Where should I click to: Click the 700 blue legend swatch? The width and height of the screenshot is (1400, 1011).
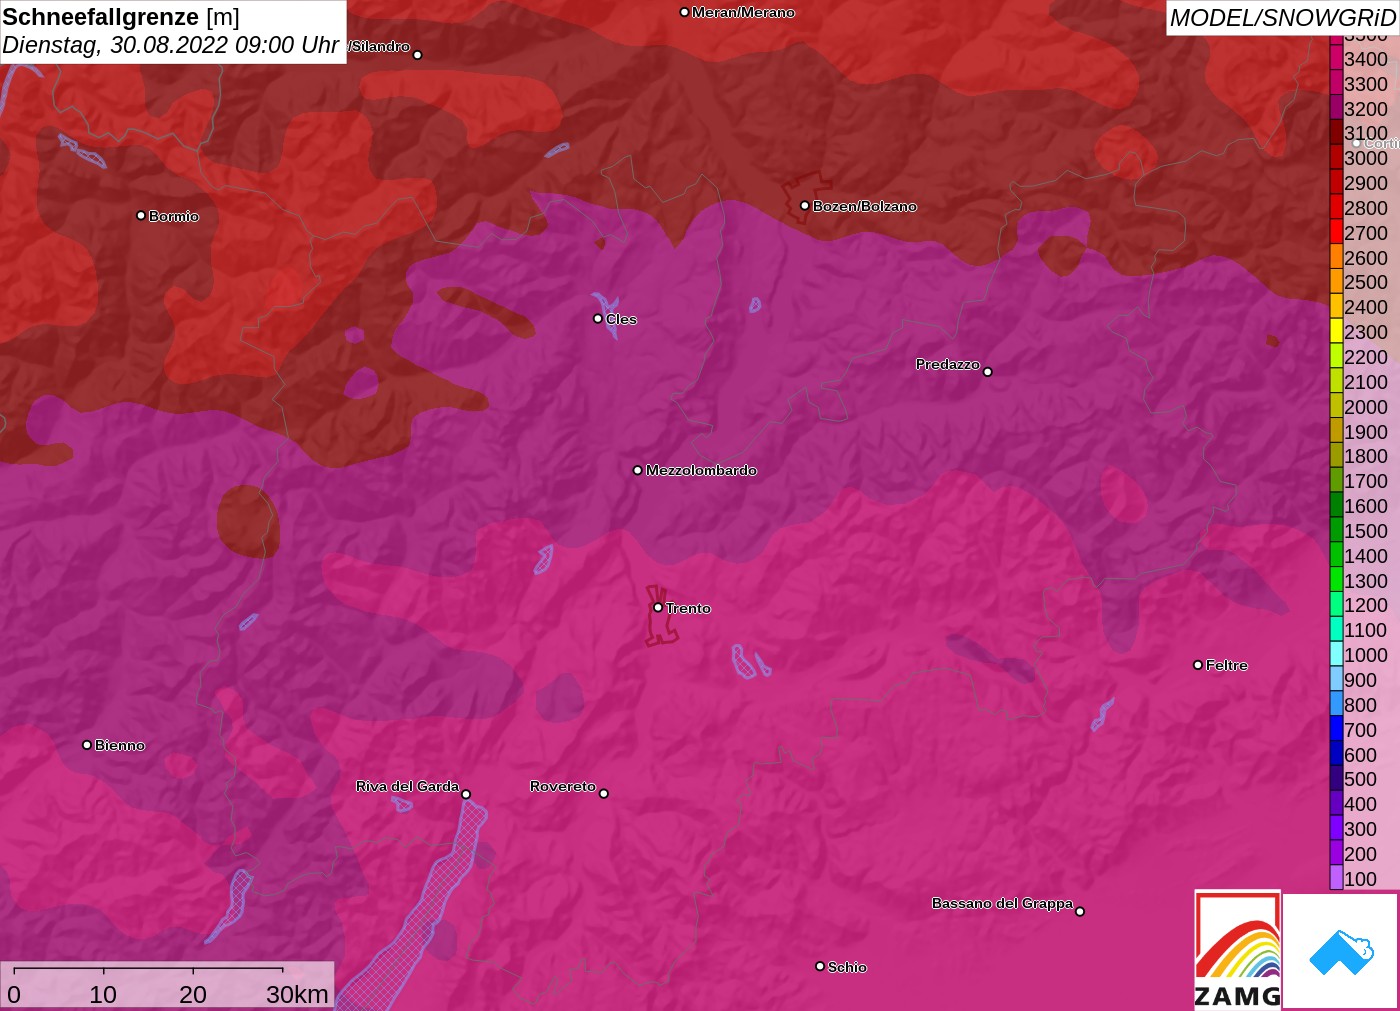click(x=1336, y=729)
